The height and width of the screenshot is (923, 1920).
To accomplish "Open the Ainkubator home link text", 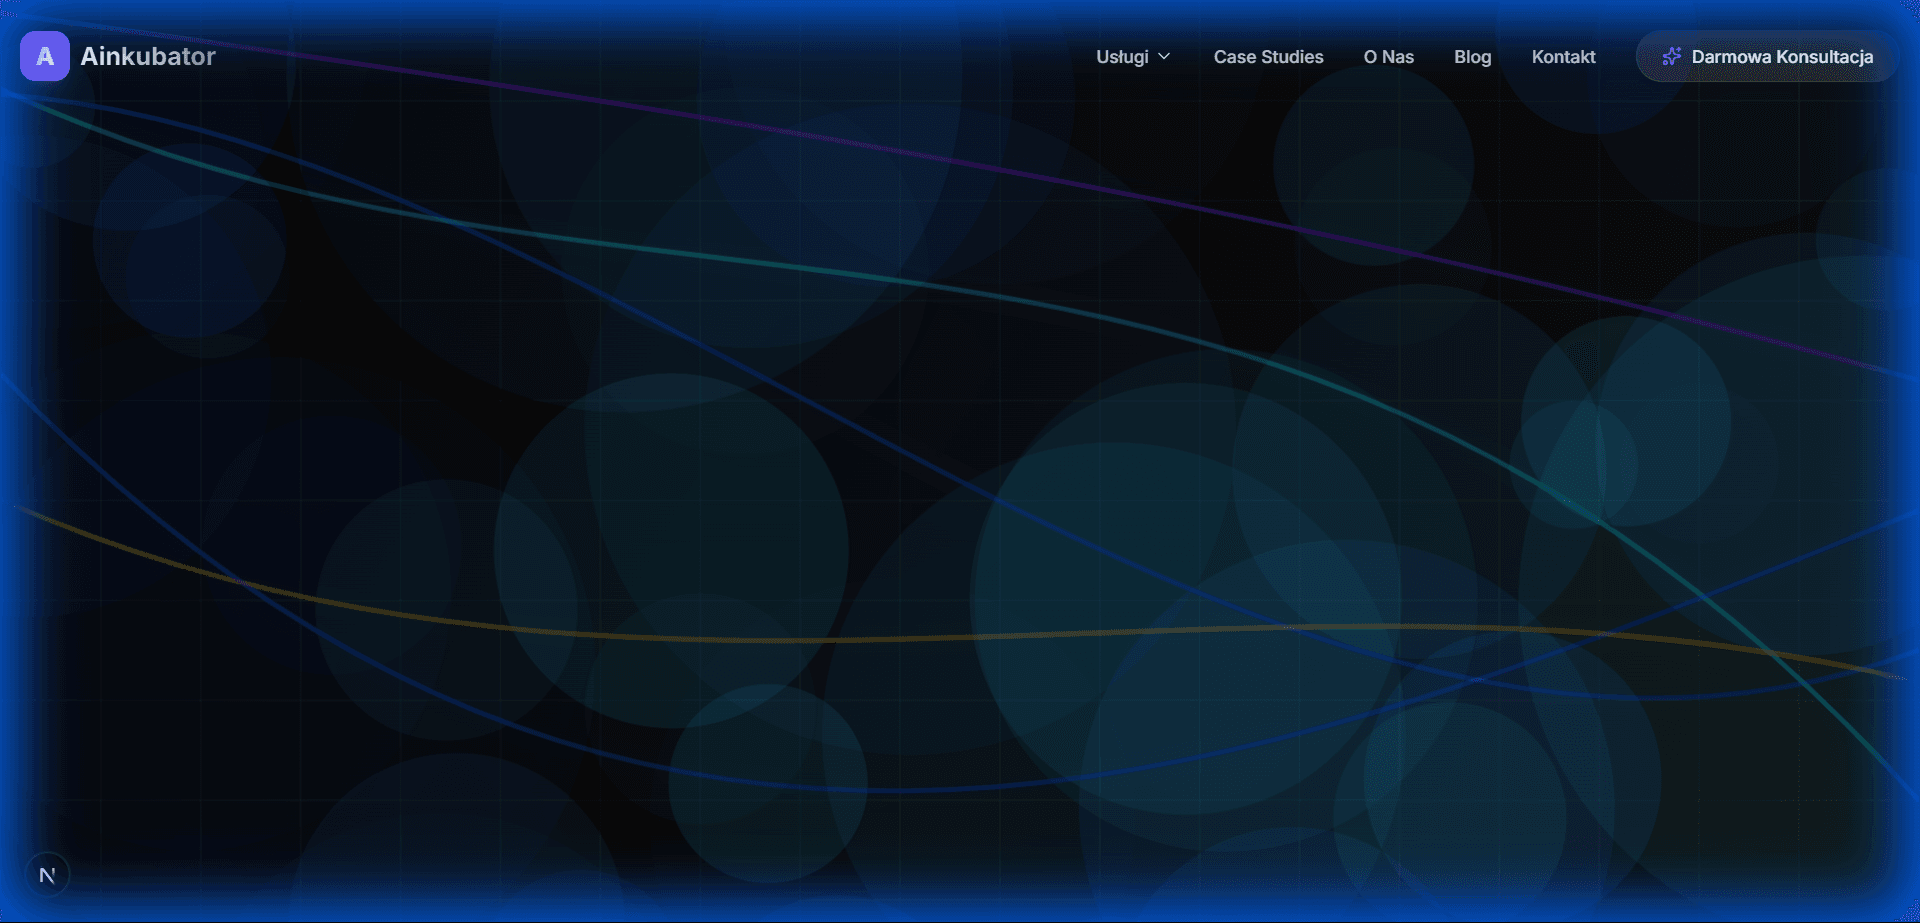I will tap(148, 56).
